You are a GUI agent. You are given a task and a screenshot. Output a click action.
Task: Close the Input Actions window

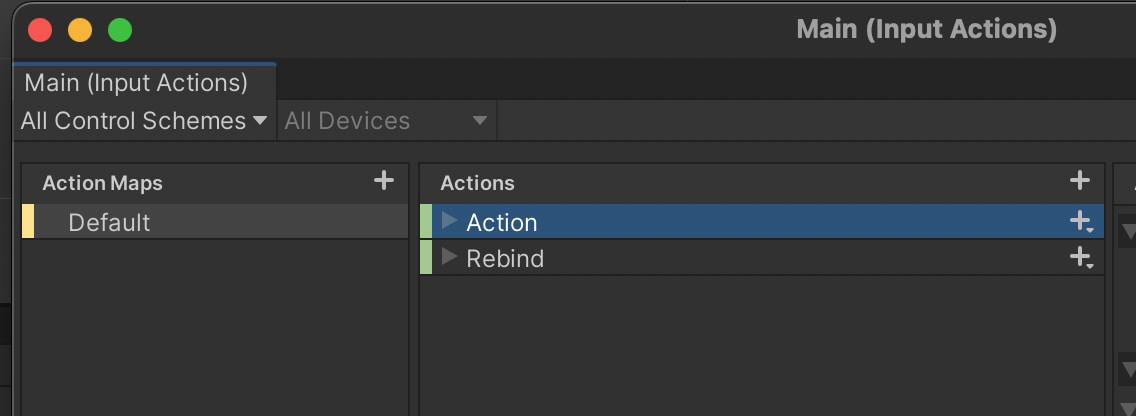40,30
